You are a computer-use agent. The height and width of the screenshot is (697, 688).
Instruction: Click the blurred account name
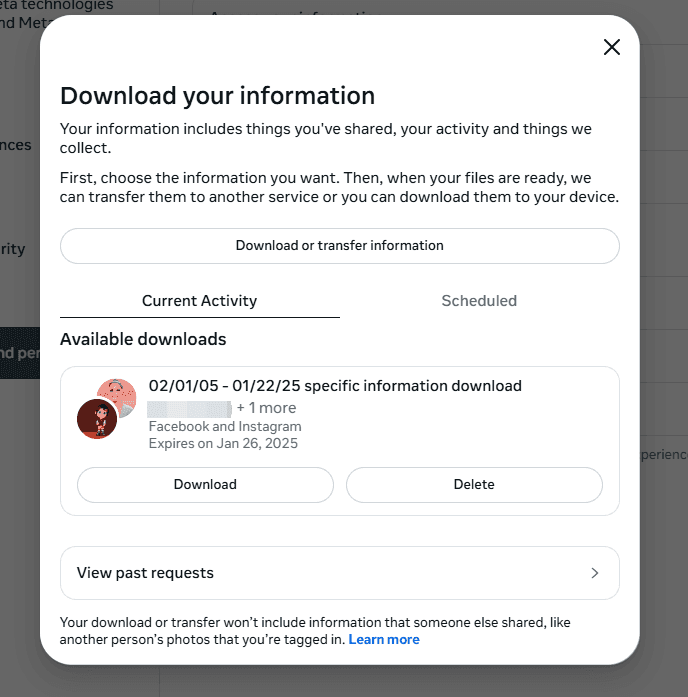click(x=189, y=408)
